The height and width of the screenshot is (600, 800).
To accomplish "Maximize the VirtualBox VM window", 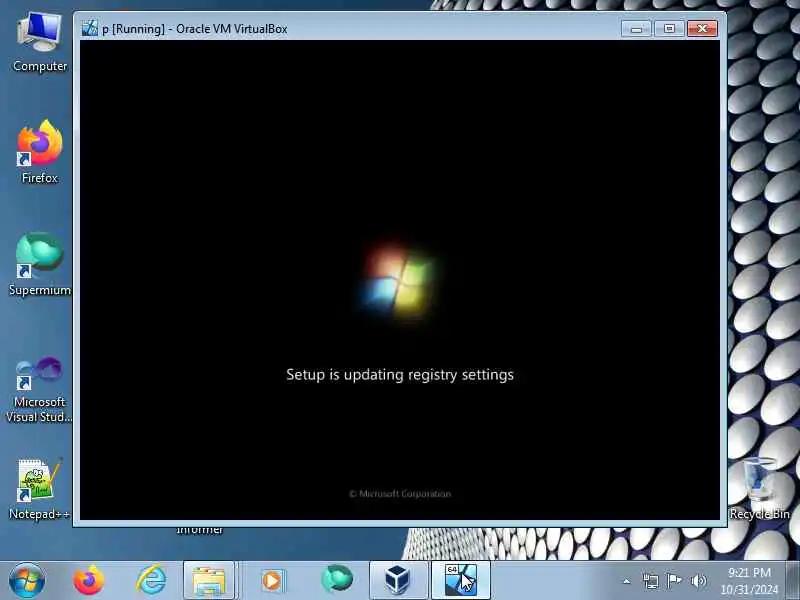I will click(669, 29).
